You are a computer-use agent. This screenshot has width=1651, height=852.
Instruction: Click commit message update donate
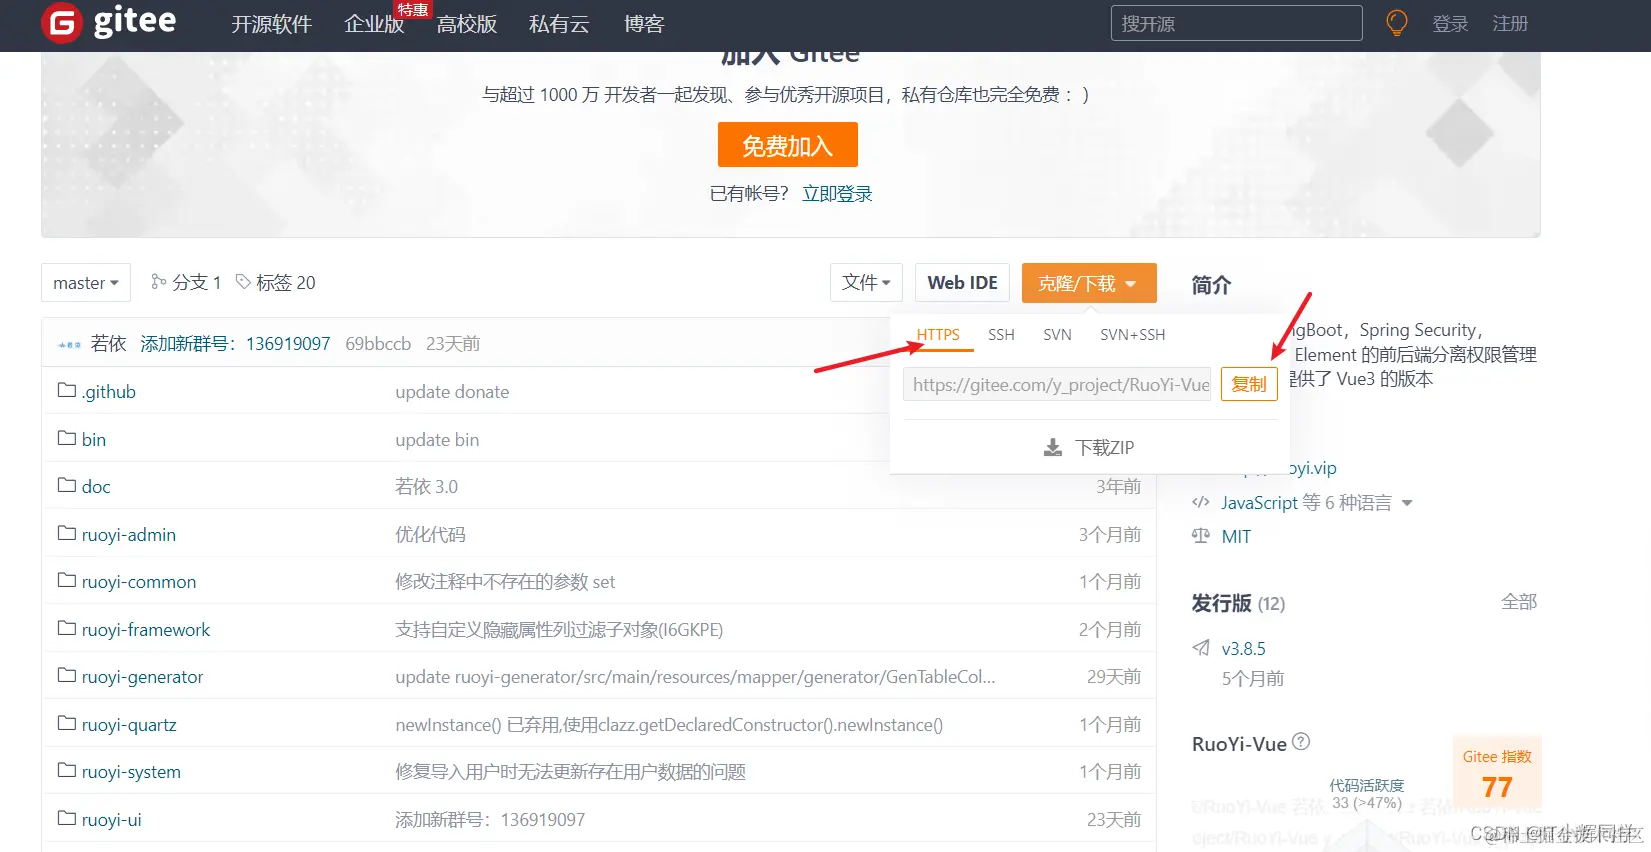[x=452, y=392]
